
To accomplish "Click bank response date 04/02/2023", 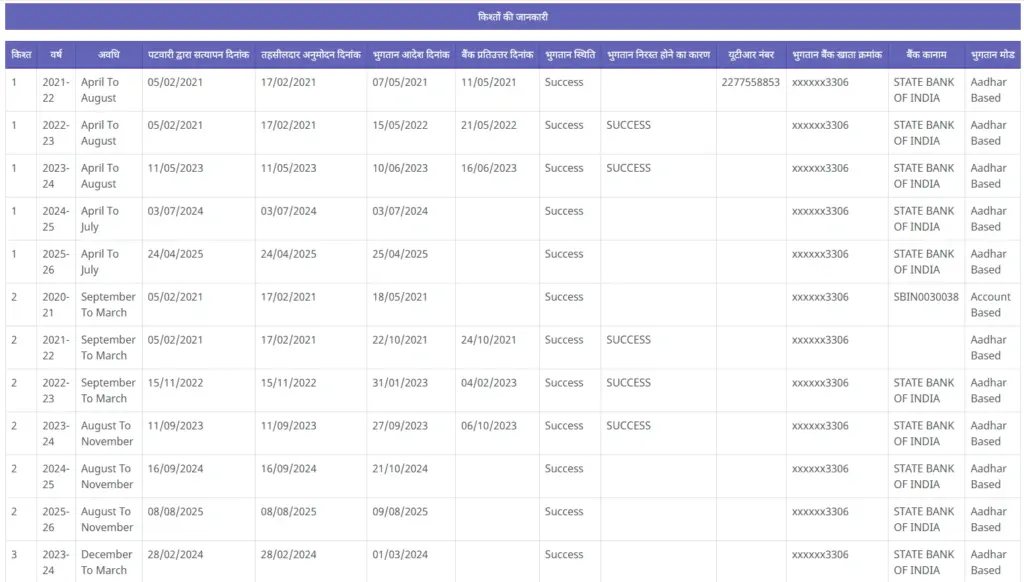I will tap(488, 383).
